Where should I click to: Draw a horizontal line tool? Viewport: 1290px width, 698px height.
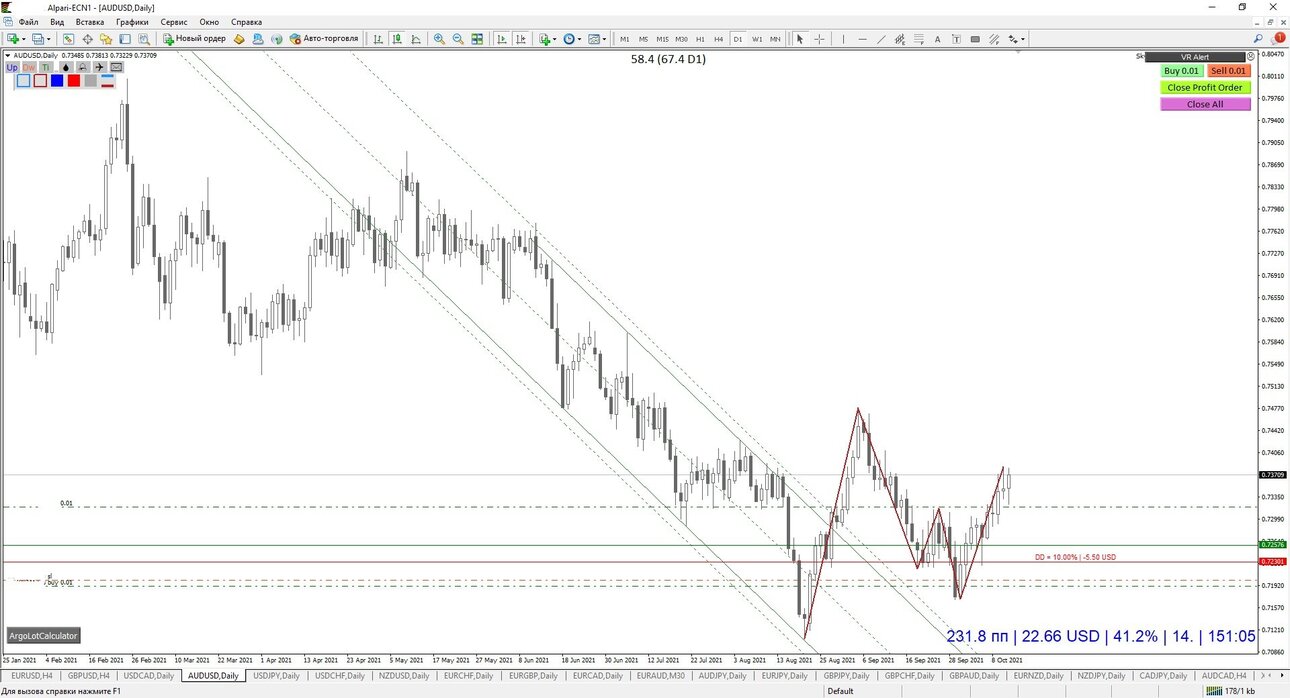pos(862,39)
